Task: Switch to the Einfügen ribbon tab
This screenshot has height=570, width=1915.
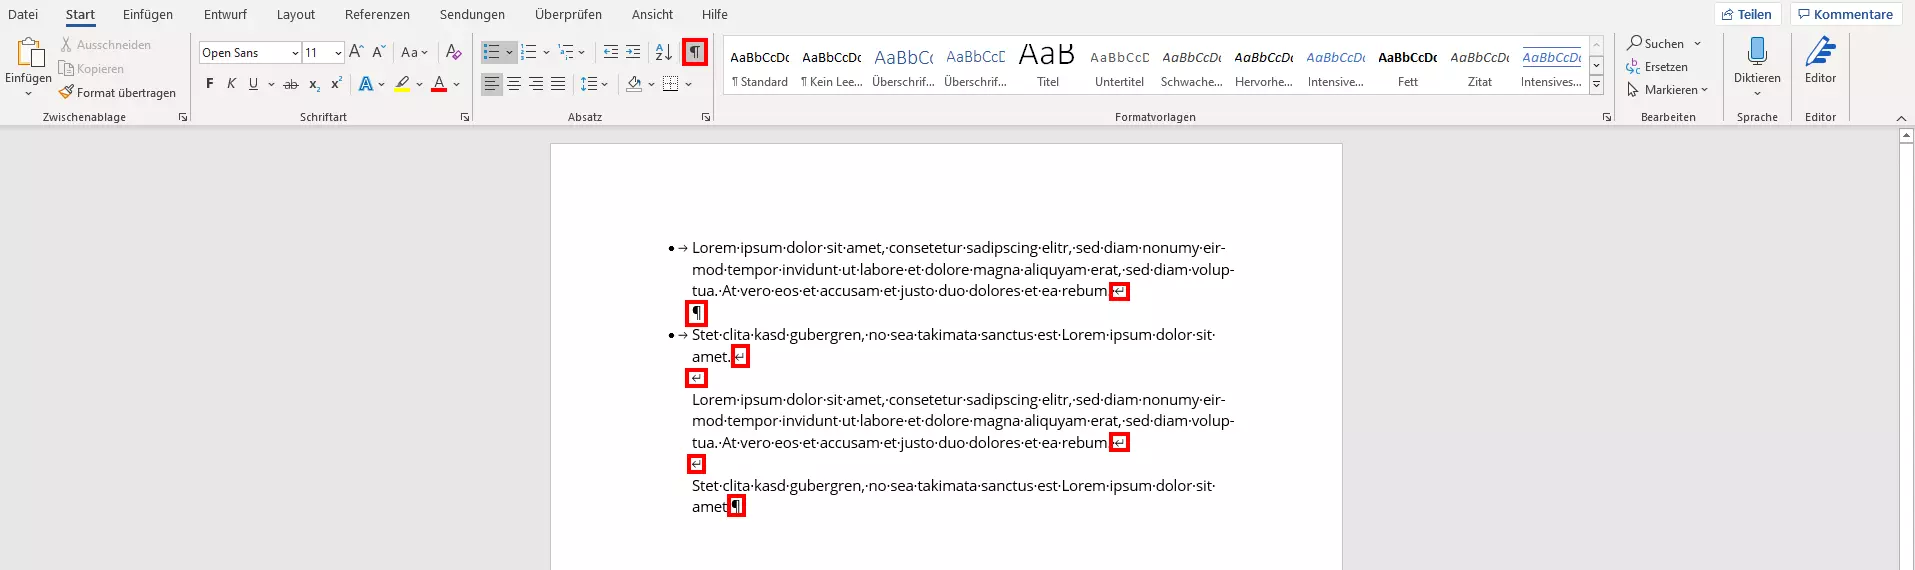Action: [x=148, y=14]
